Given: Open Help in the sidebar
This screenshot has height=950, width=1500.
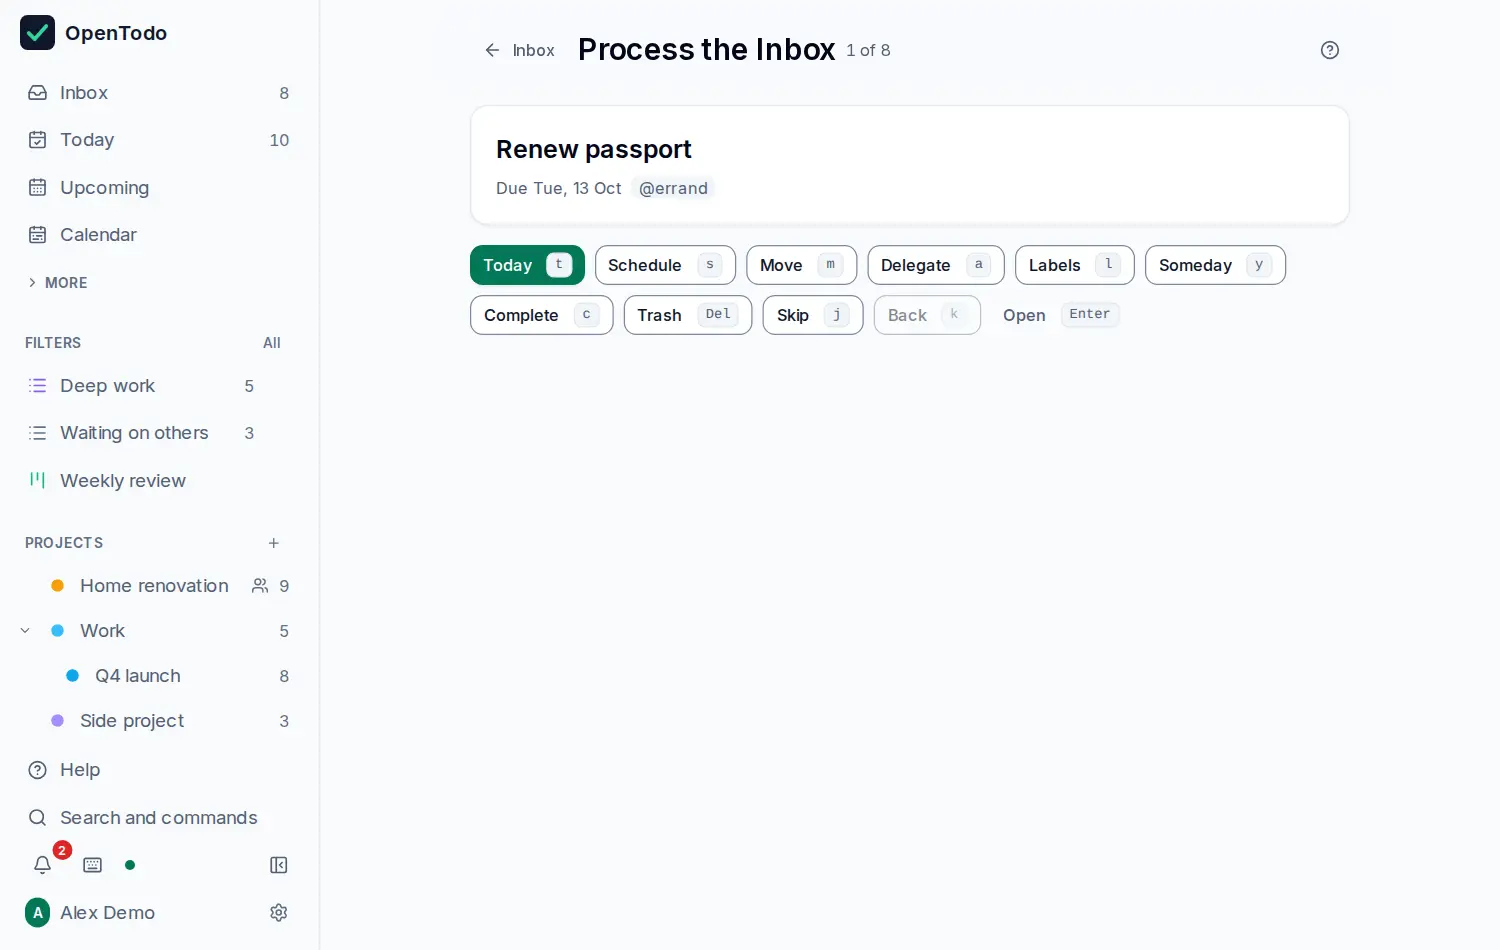Looking at the screenshot, I should (x=159, y=770).
